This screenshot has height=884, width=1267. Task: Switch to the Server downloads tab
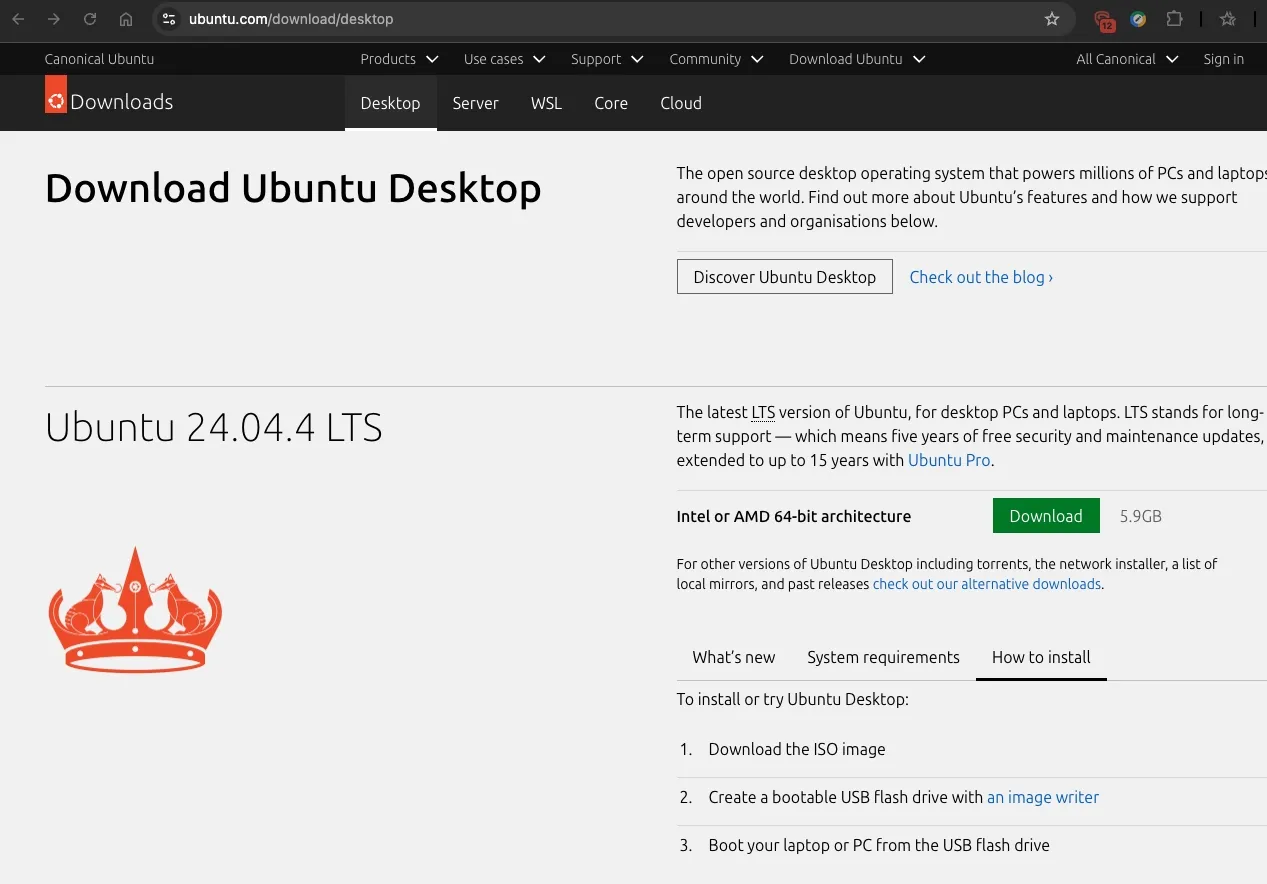pos(475,103)
